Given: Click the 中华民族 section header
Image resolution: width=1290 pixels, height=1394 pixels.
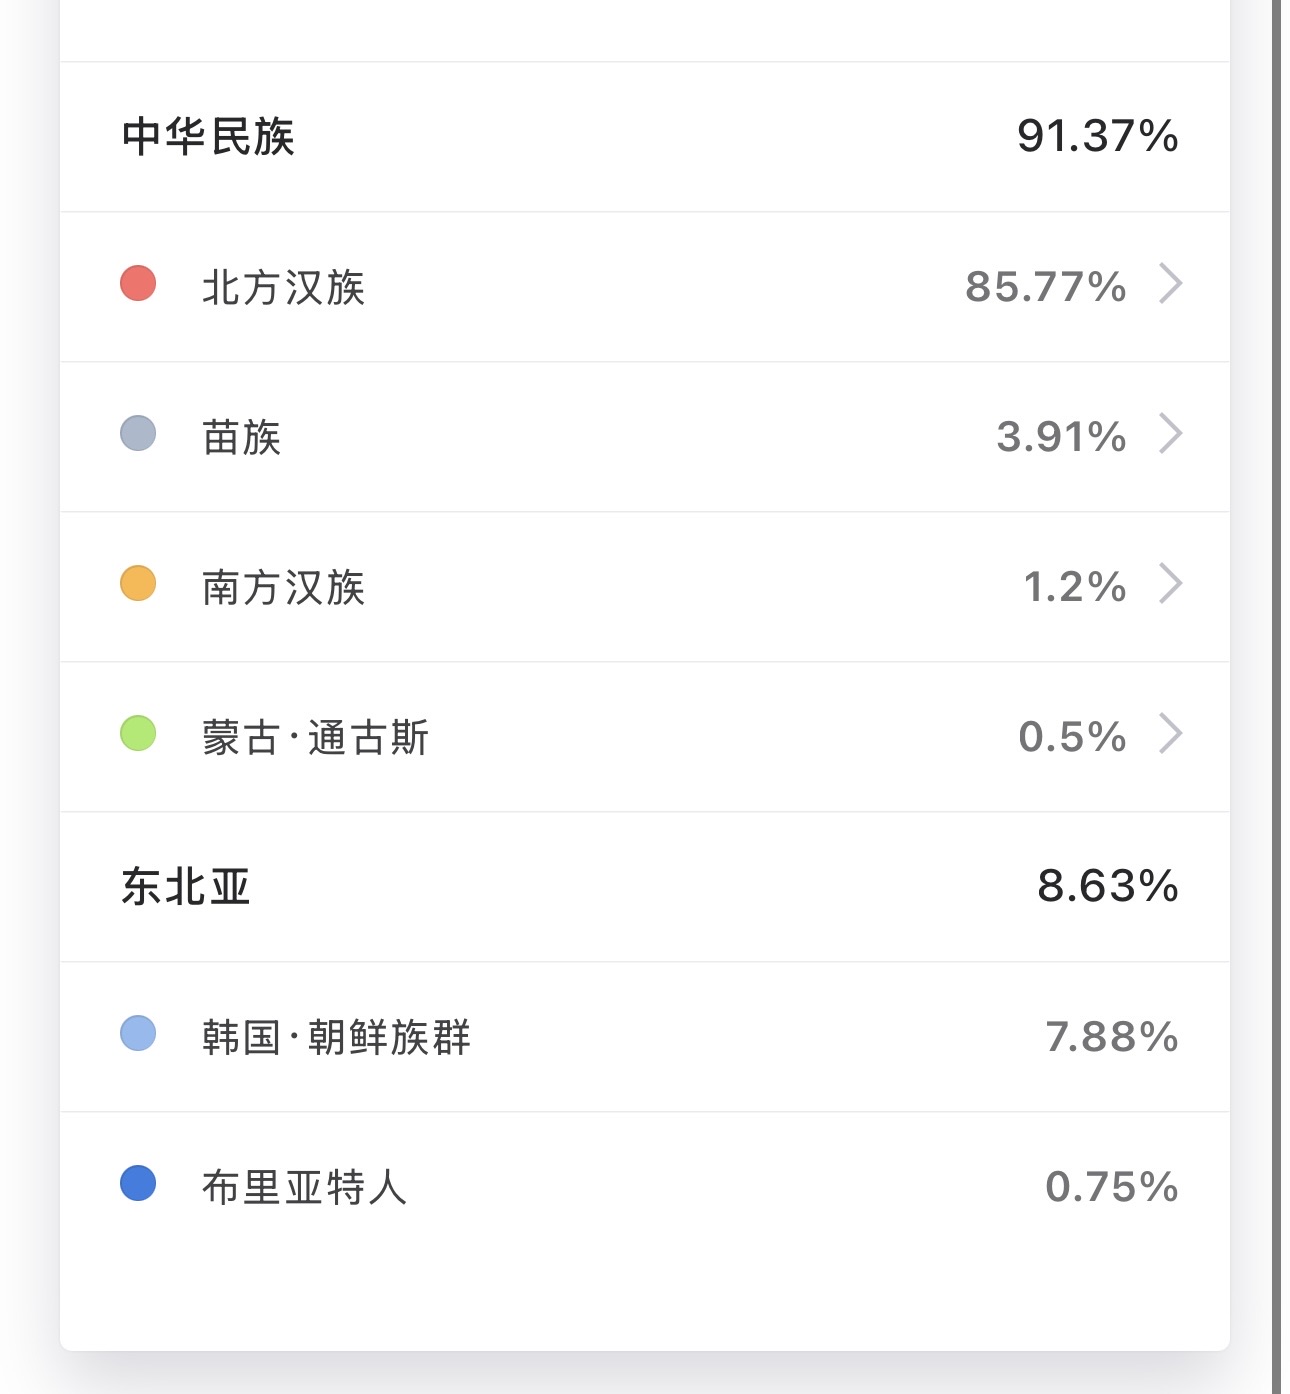Looking at the screenshot, I should [x=208, y=136].
